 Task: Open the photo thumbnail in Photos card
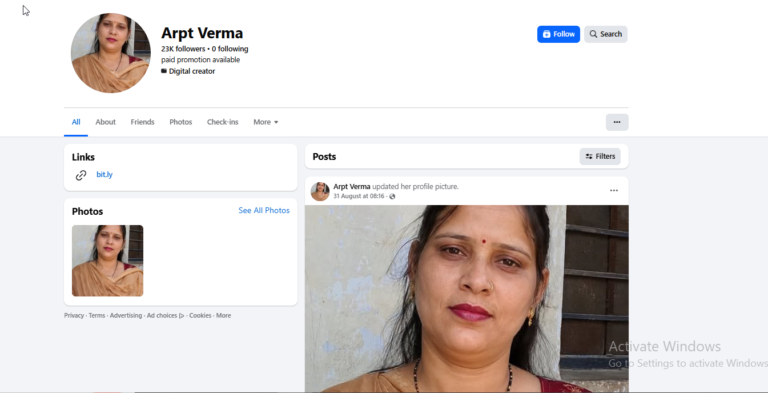coord(108,261)
